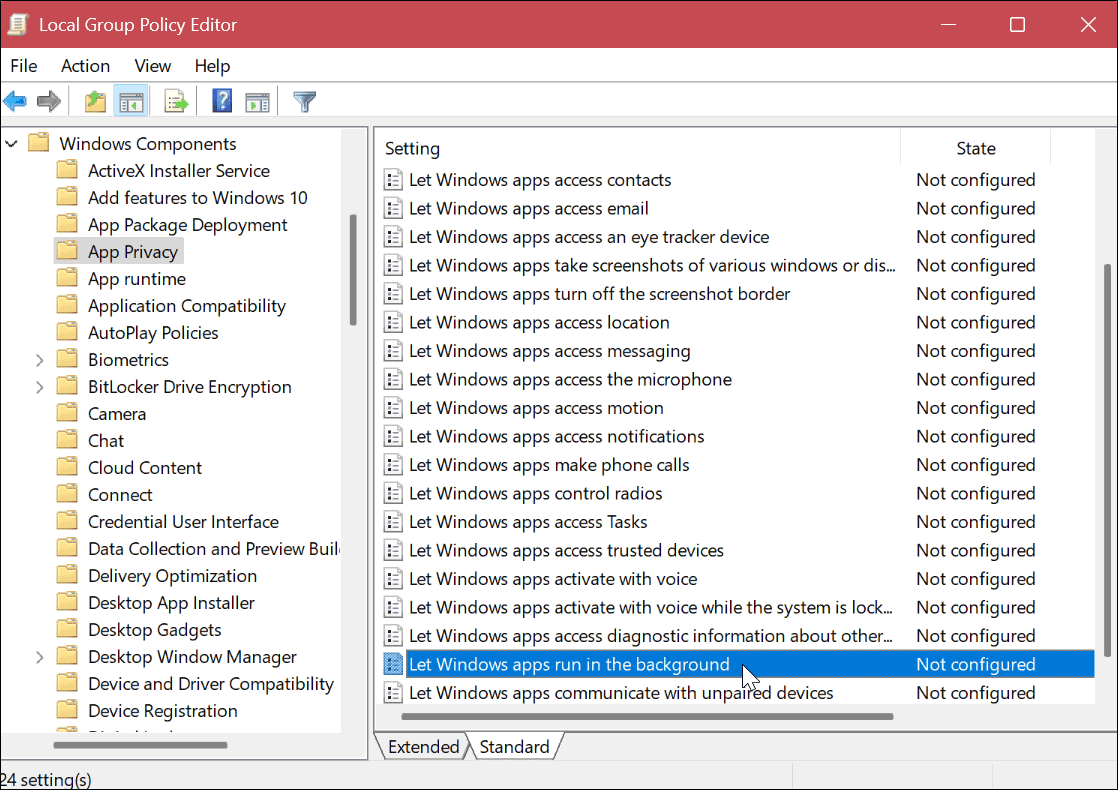Select Let Windows apps access messaging
The width and height of the screenshot is (1118, 790).
coord(550,351)
